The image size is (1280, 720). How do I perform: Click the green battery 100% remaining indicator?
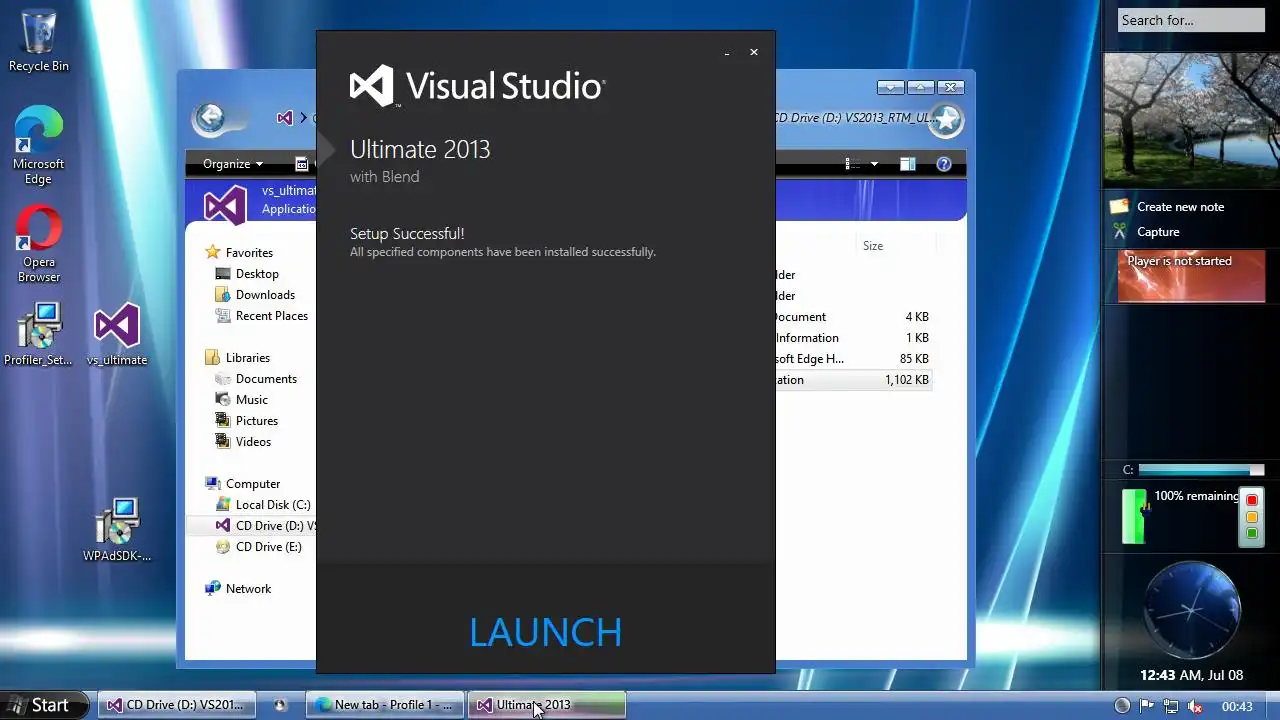pyautogui.click(x=1134, y=516)
